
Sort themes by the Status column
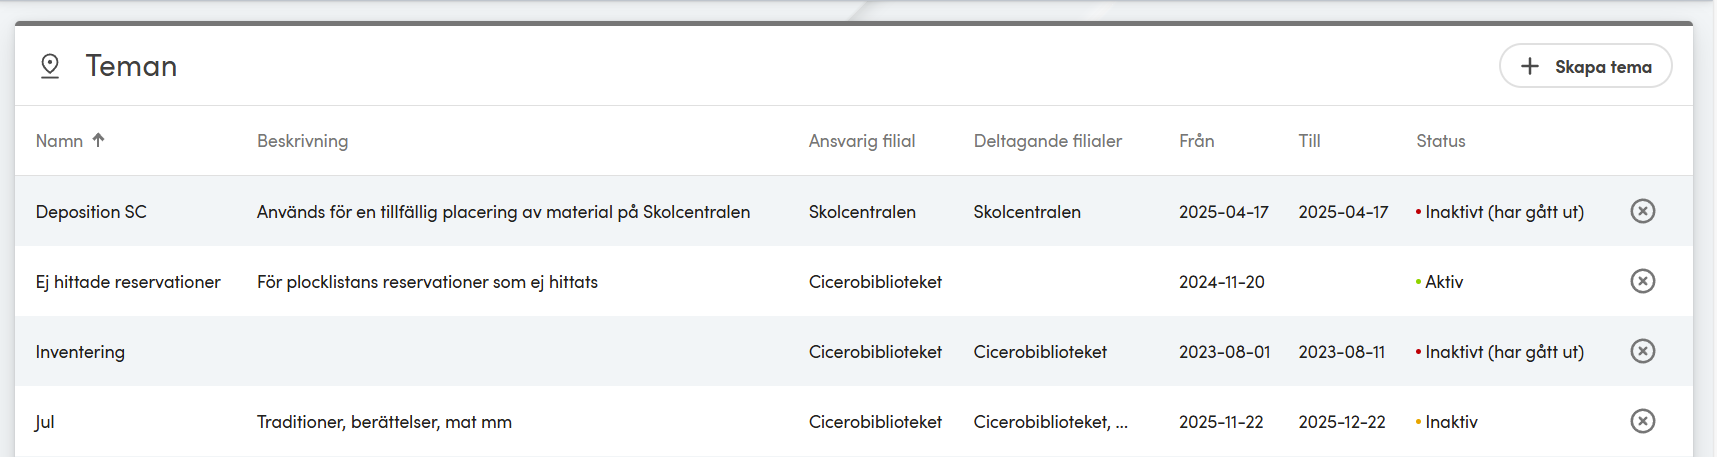click(1440, 141)
